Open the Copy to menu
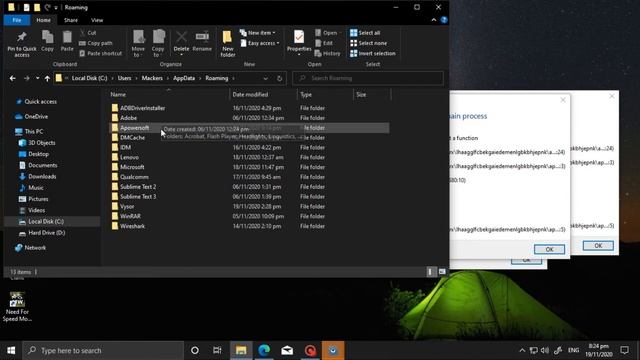 (x=158, y=44)
